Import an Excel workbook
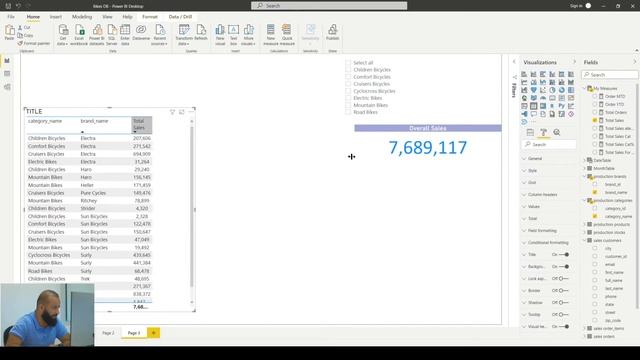 point(79,35)
